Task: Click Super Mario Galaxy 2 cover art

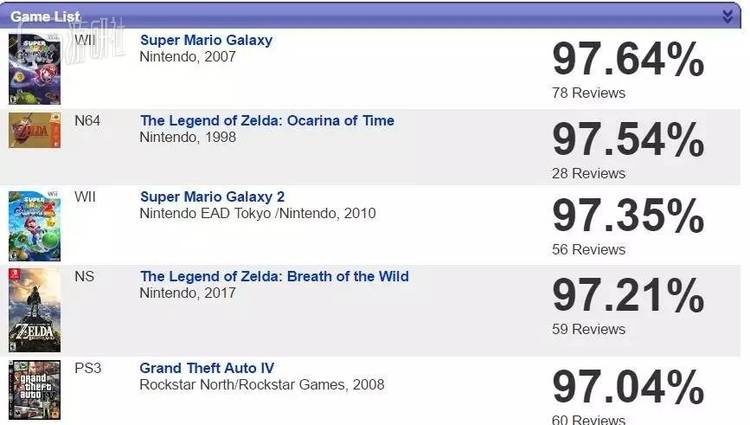Action: 28,224
